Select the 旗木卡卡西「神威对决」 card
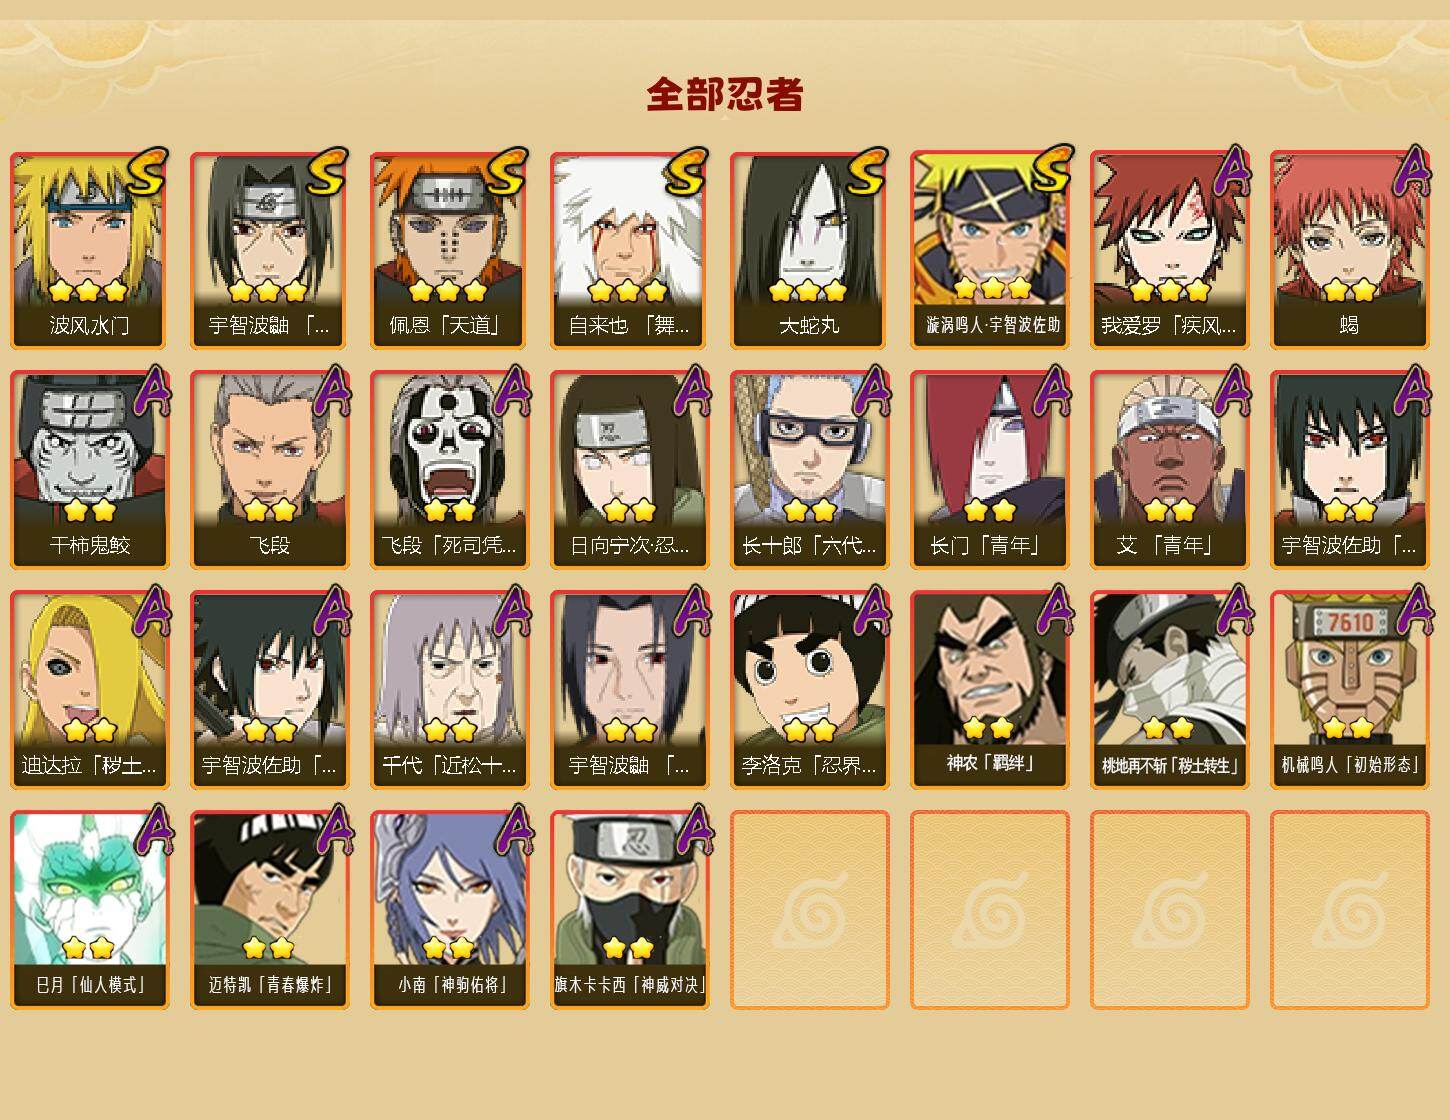This screenshot has height=1120, width=1450. pos(630,910)
